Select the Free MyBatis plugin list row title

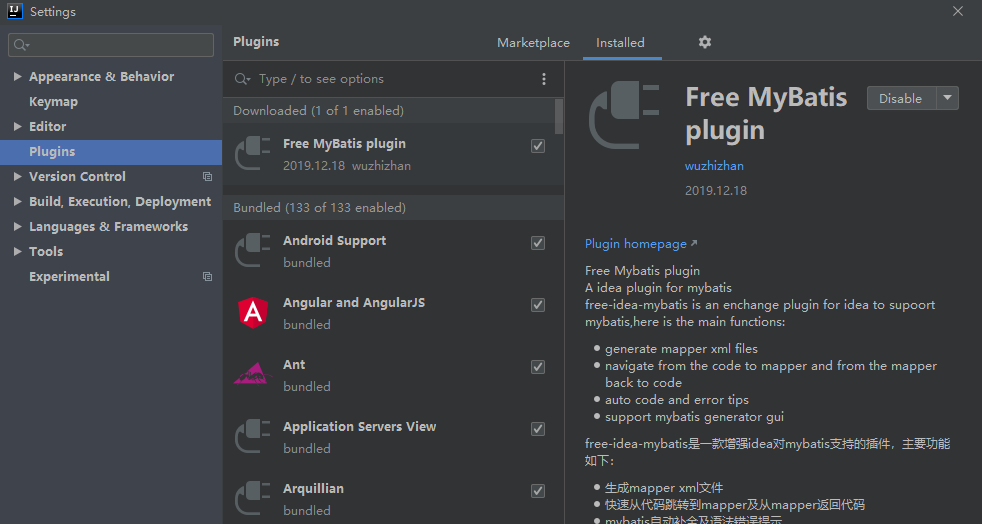tap(344, 143)
